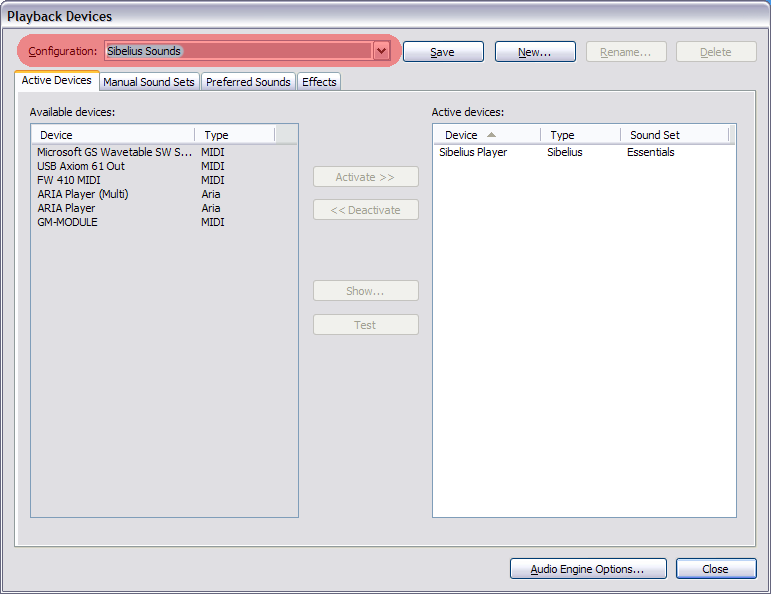
Task: Click the Show... button
Action: (x=366, y=291)
